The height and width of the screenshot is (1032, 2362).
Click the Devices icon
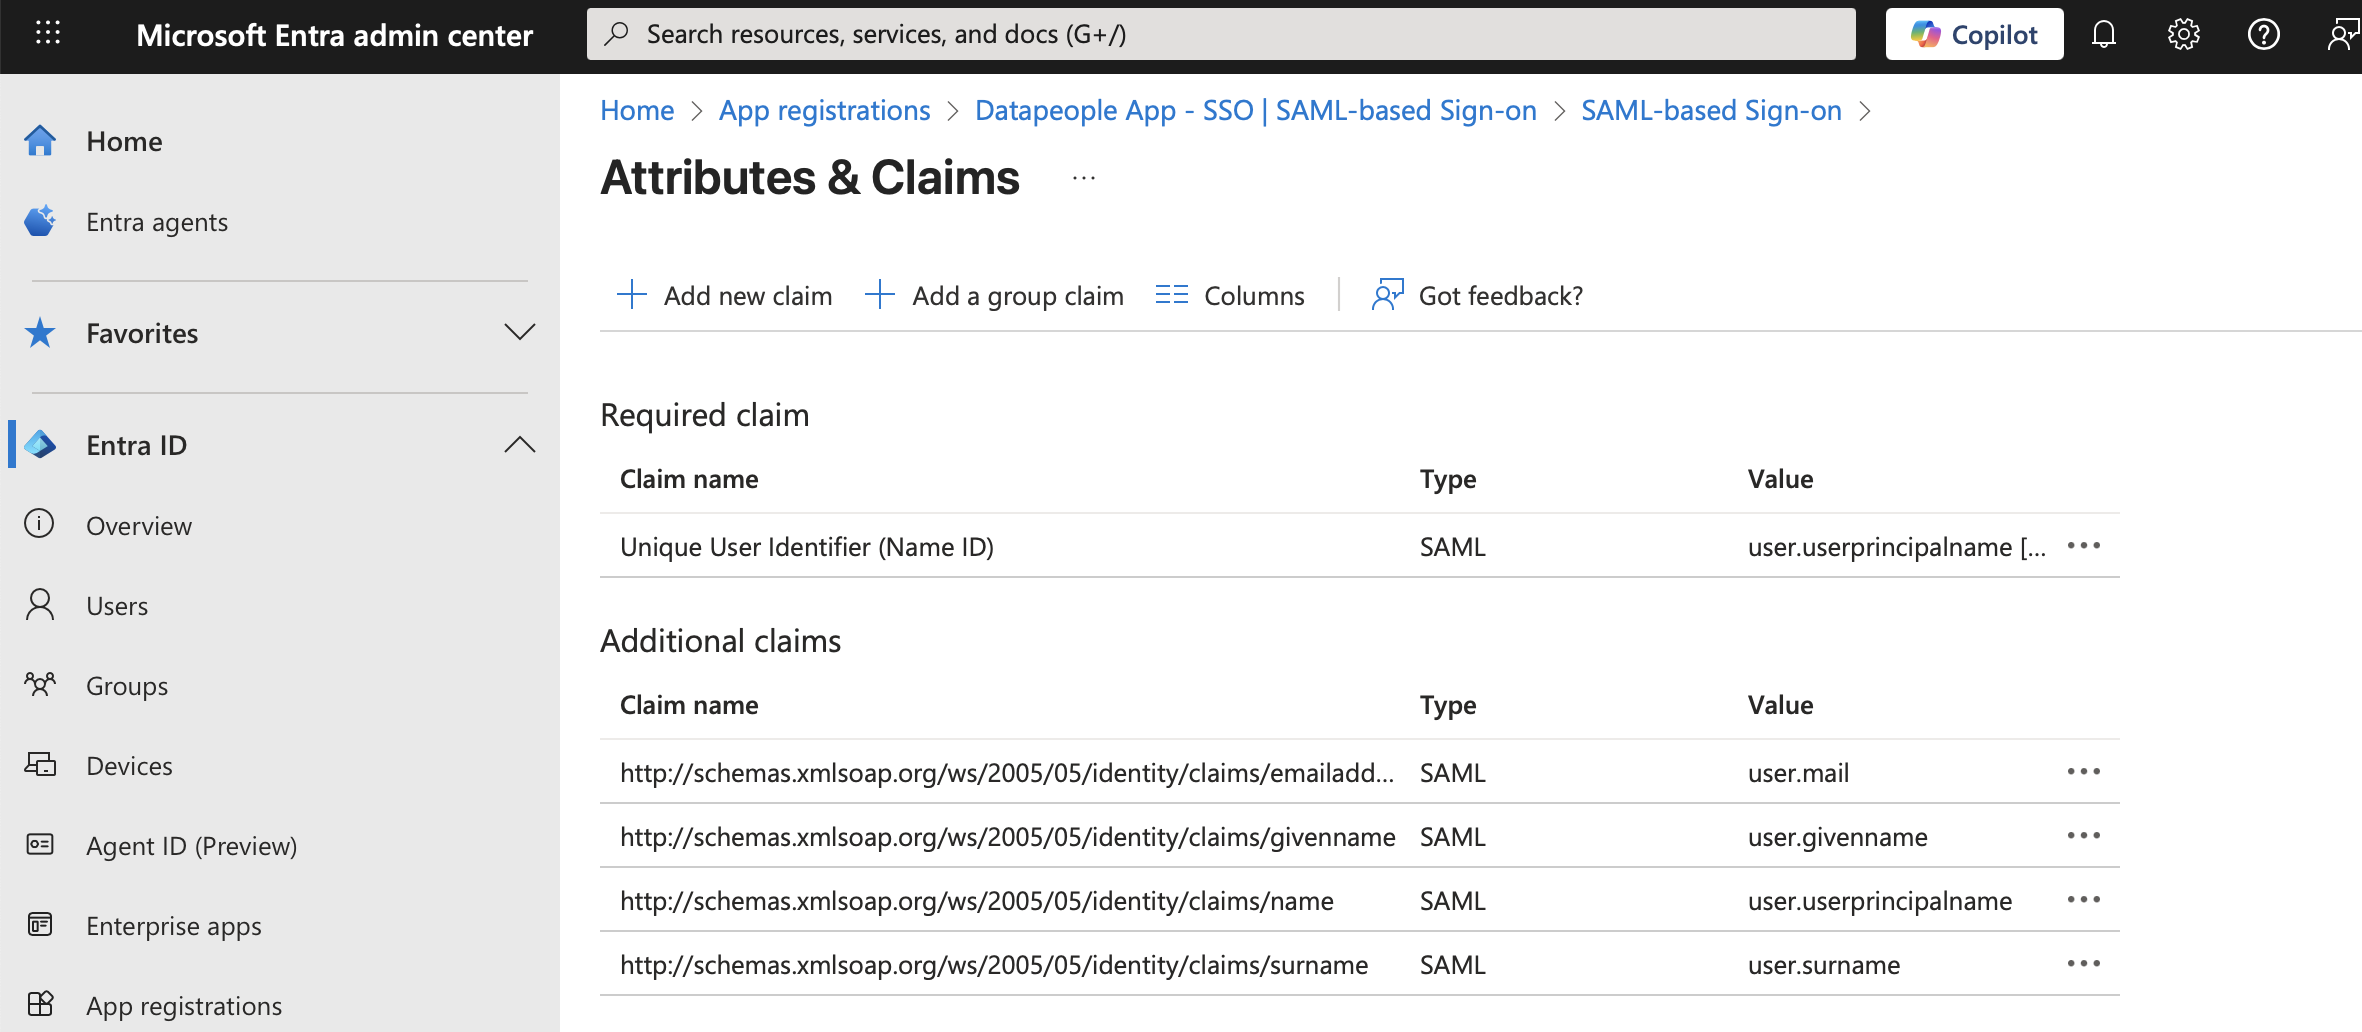click(x=40, y=765)
